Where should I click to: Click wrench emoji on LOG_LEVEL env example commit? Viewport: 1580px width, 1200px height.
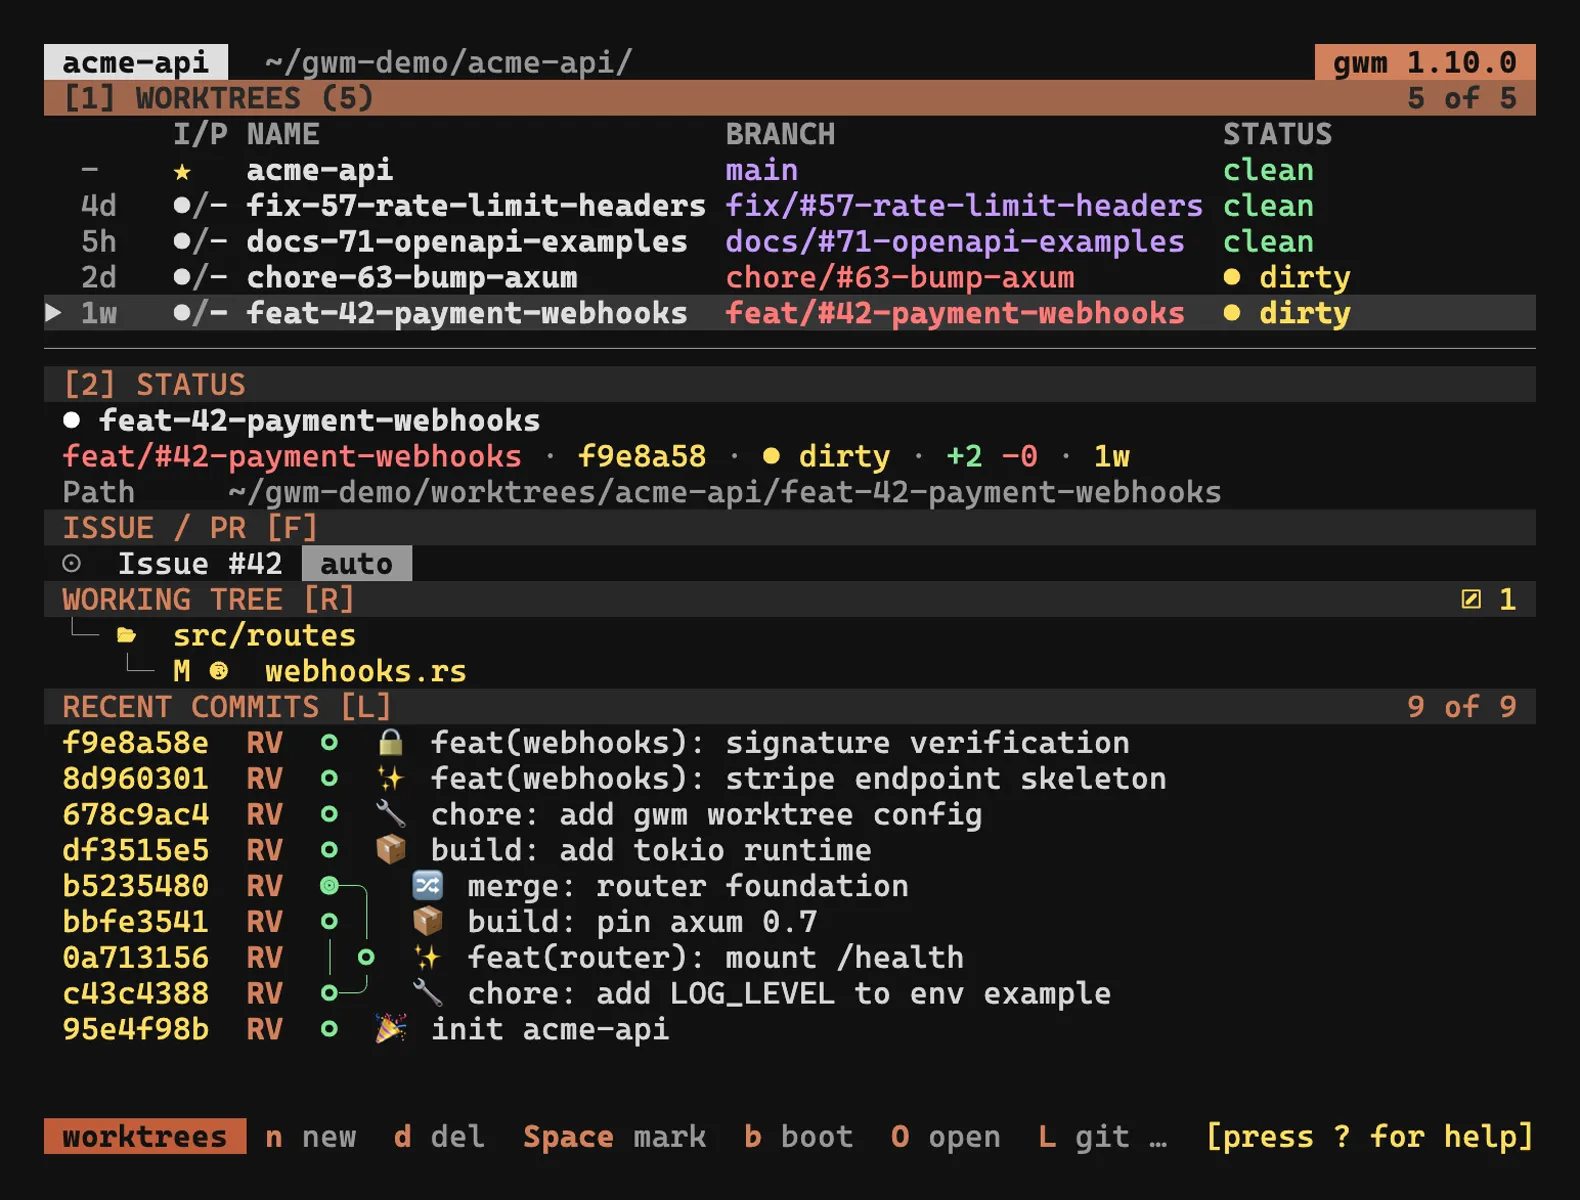tap(427, 993)
